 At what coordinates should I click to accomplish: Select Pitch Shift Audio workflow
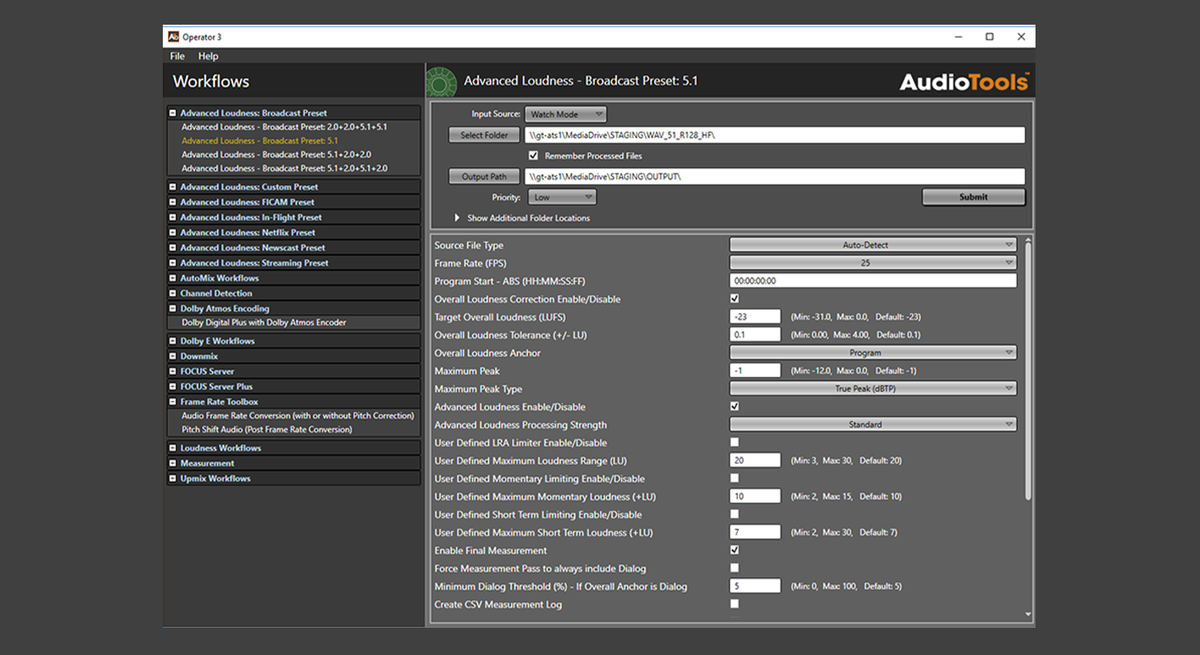click(x=267, y=429)
